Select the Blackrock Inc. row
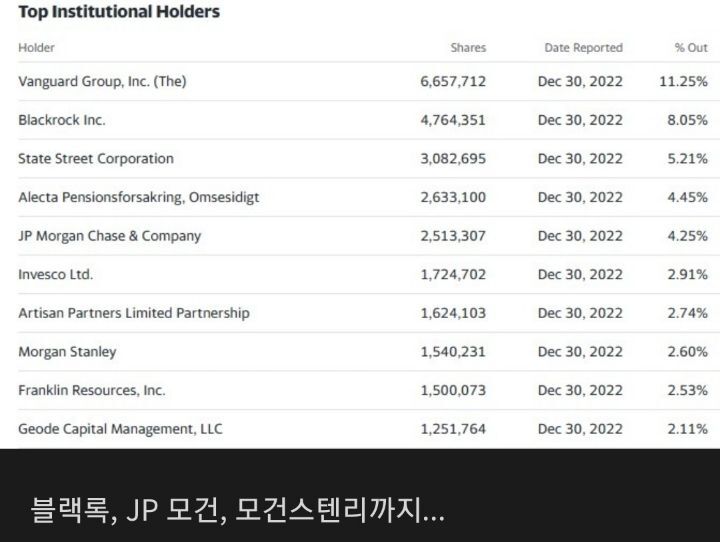720x542 pixels. (363, 120)
